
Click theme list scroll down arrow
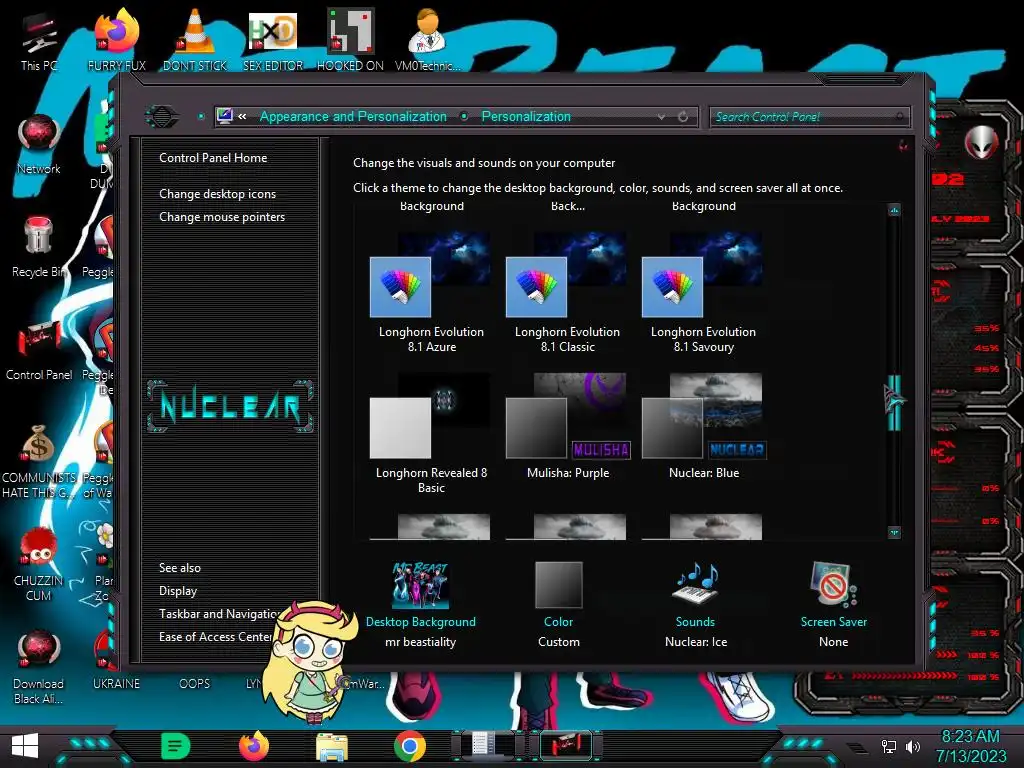[894, 532]
